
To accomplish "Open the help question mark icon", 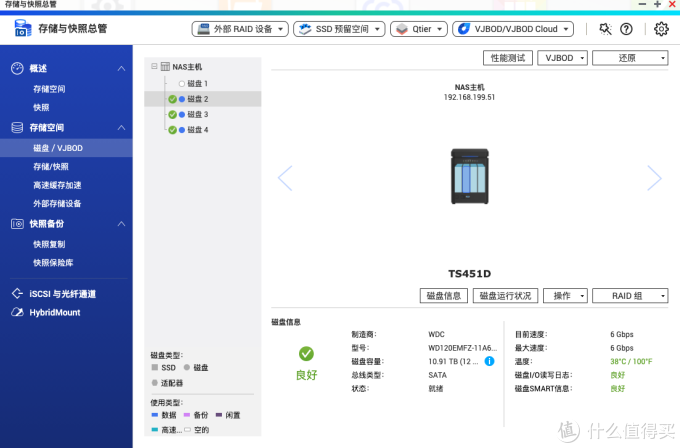I will tap(626, 29).
